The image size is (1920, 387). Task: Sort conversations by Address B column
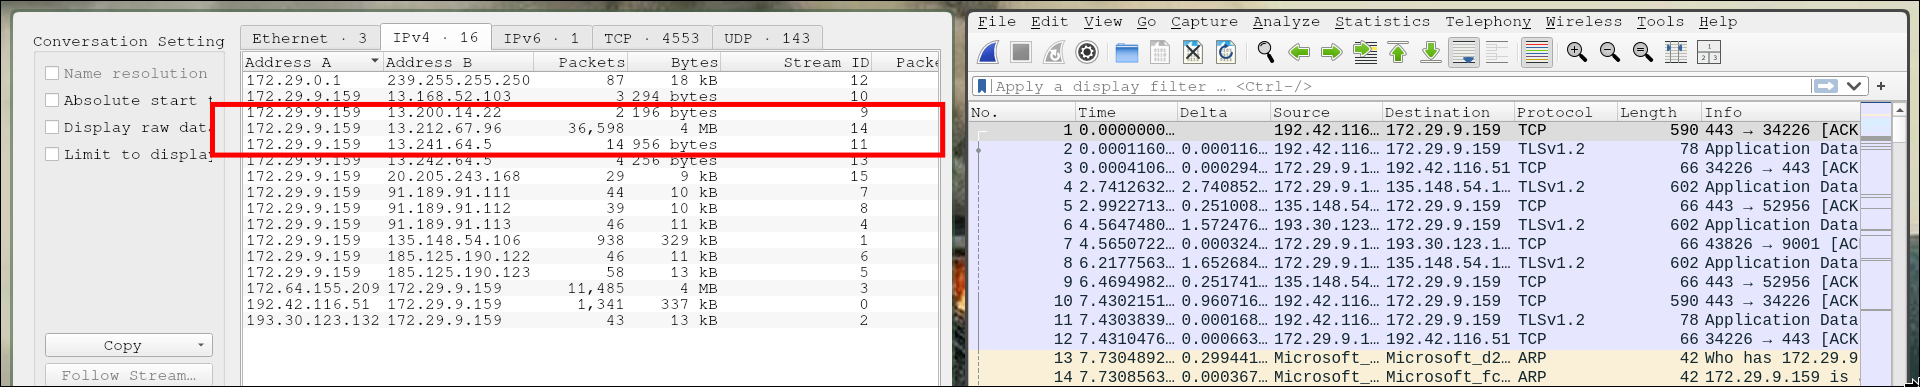click(458, 62)
